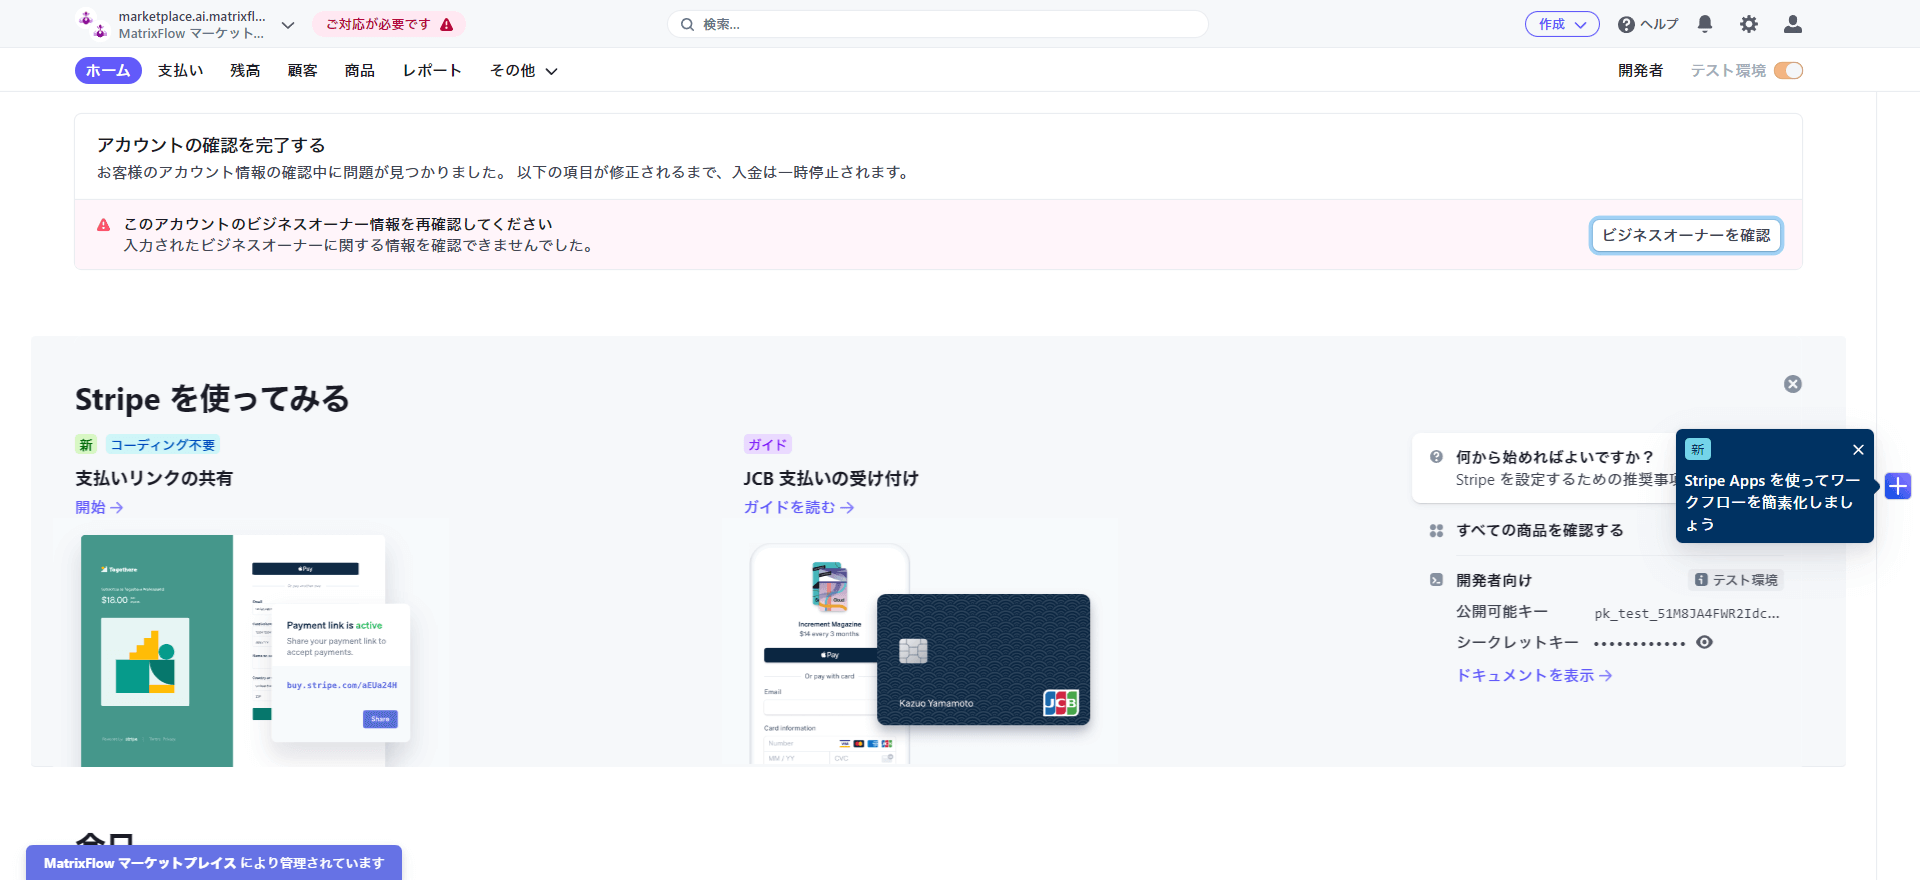
Task: Click the 開始 link under 支払いリンクの共有
Action: (99, 507)
